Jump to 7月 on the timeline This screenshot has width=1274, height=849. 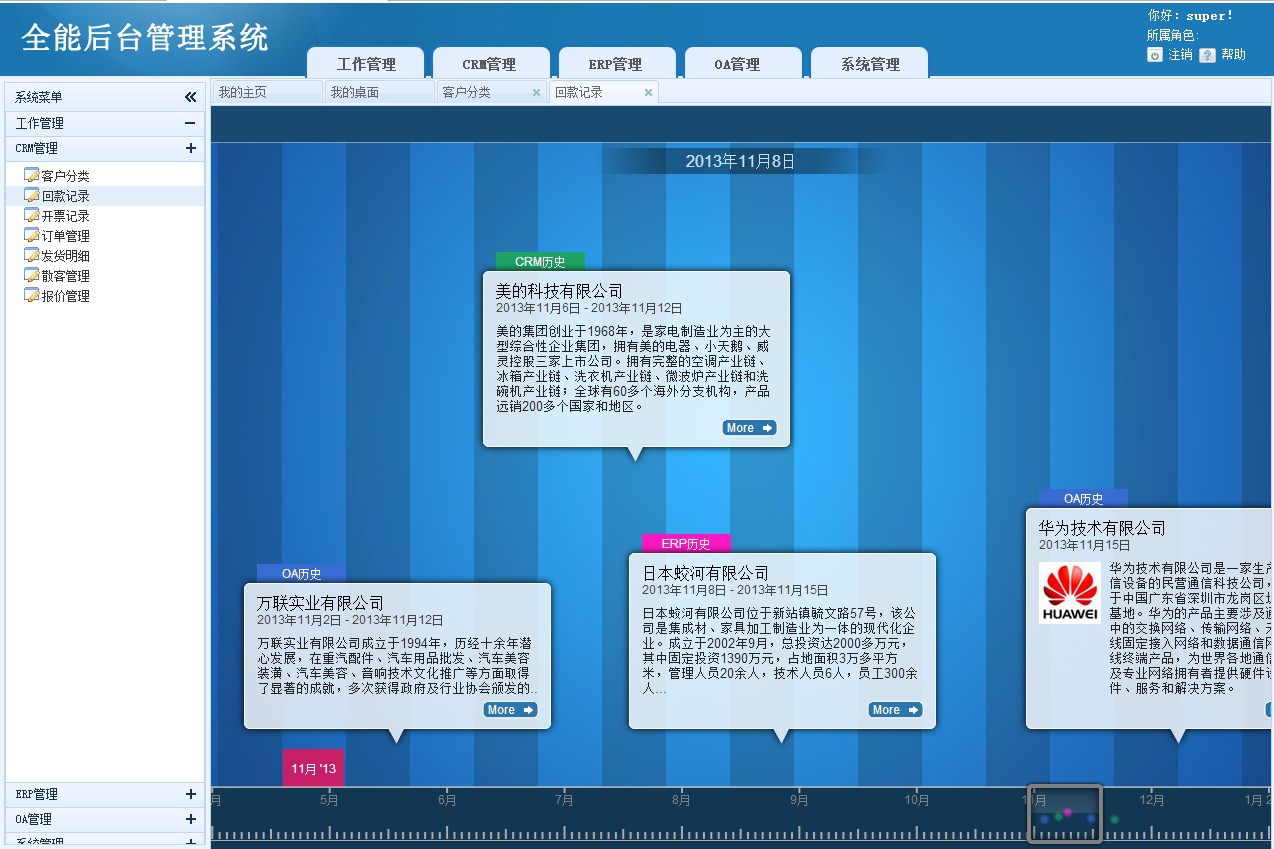tap(564, 800)
